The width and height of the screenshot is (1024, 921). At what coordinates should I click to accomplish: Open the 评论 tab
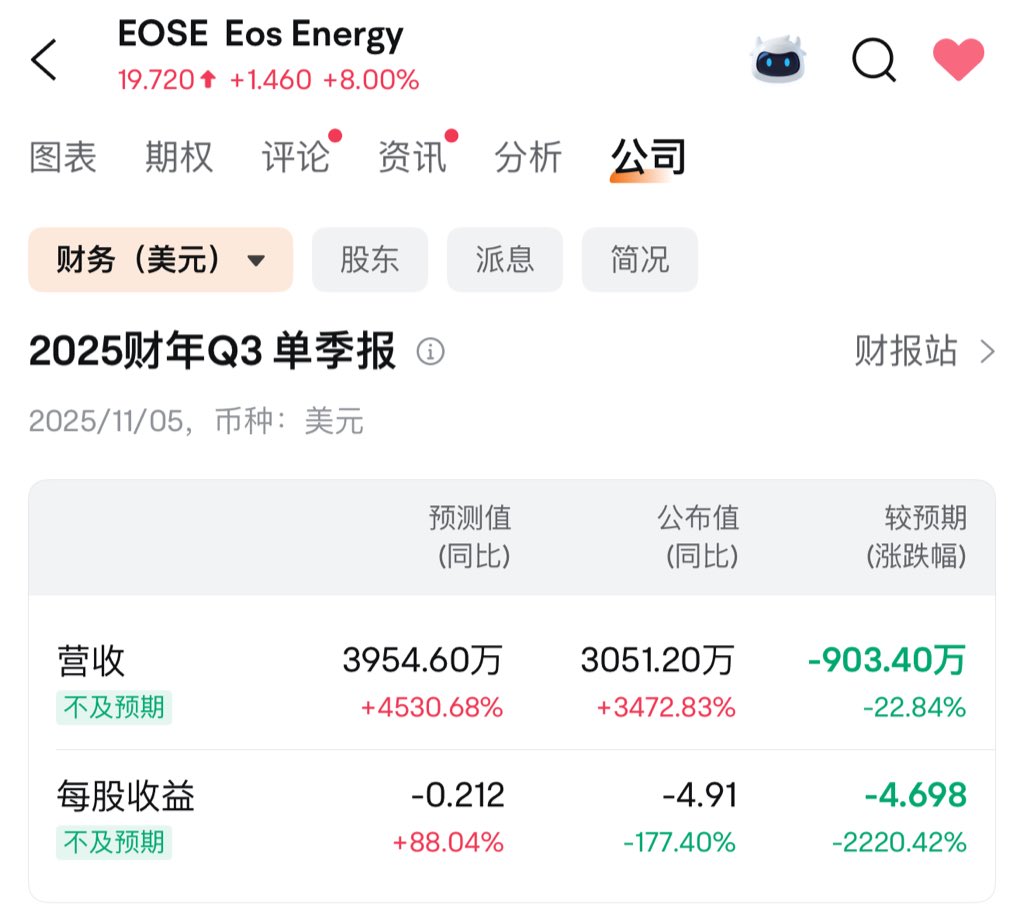(295, 157)
